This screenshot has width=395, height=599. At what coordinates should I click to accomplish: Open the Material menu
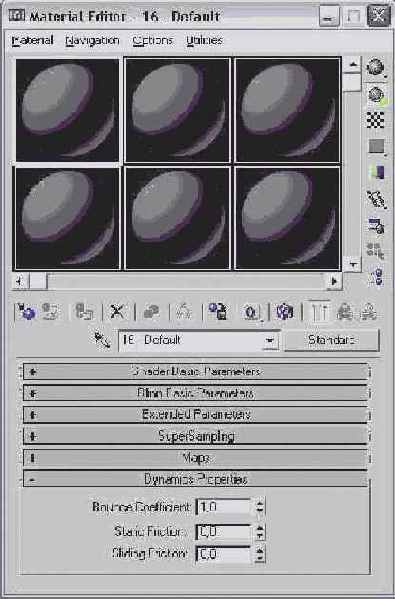tap(32, 40)
